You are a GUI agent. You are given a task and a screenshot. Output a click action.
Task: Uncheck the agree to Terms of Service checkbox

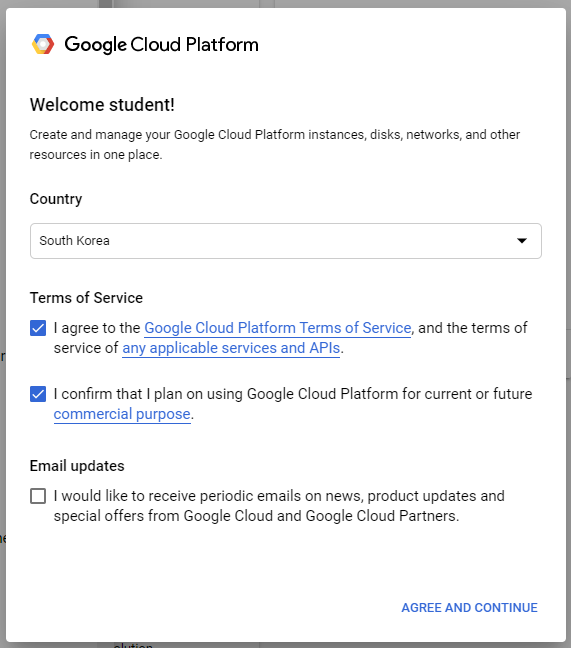38,328
